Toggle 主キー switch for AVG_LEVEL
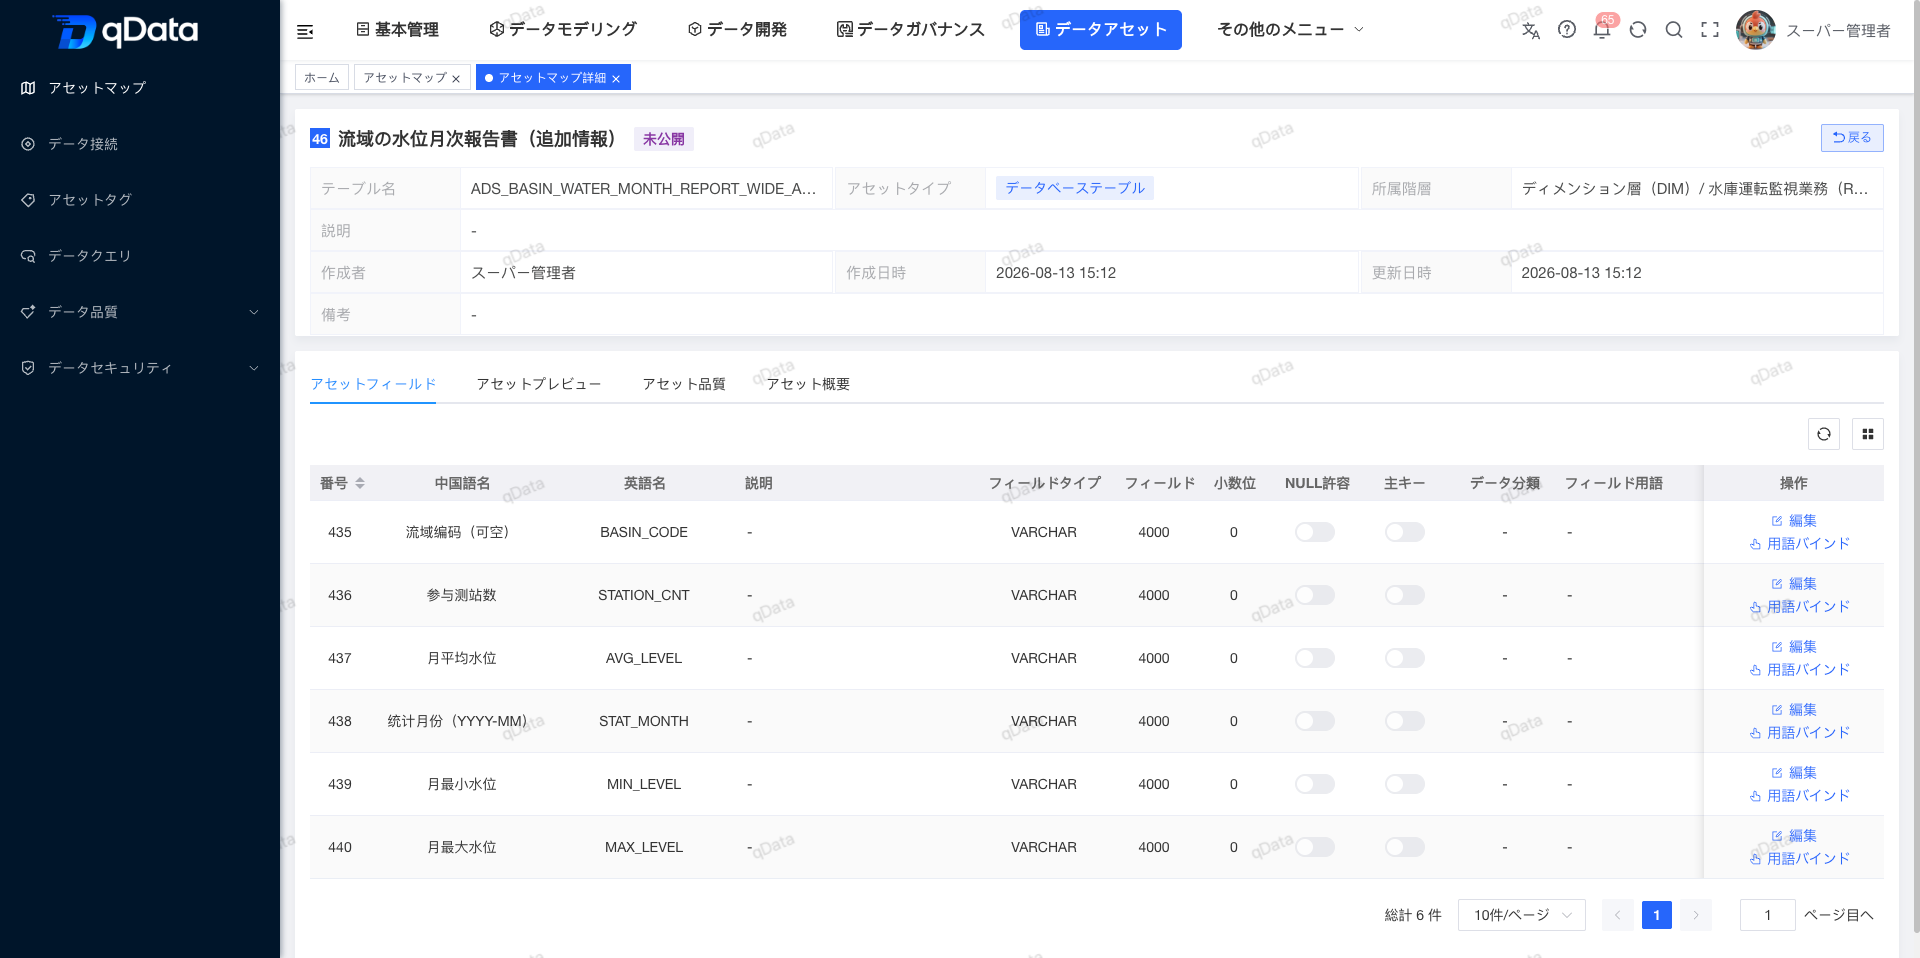The width and height of the screenshot is (1920, 958). tap(1405, 658)
